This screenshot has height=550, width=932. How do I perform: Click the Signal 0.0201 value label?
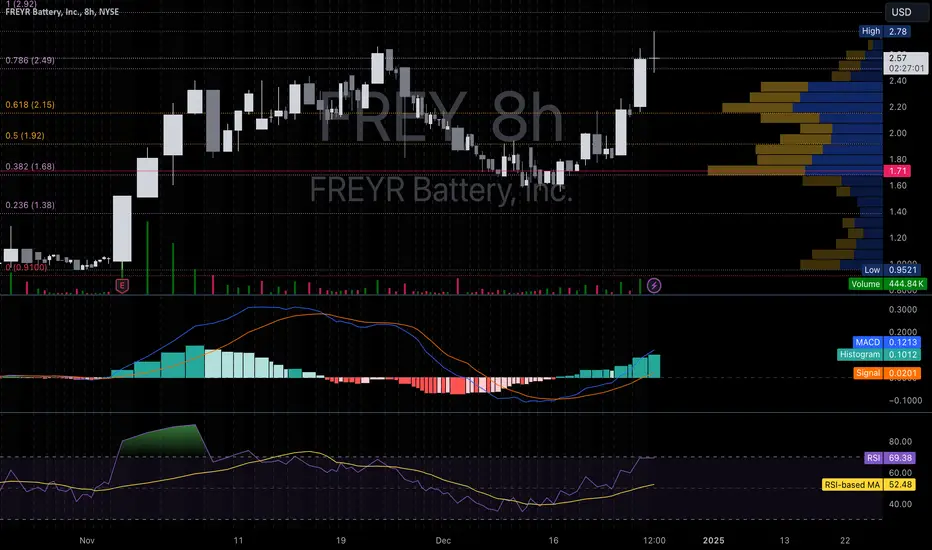point(886,373)
